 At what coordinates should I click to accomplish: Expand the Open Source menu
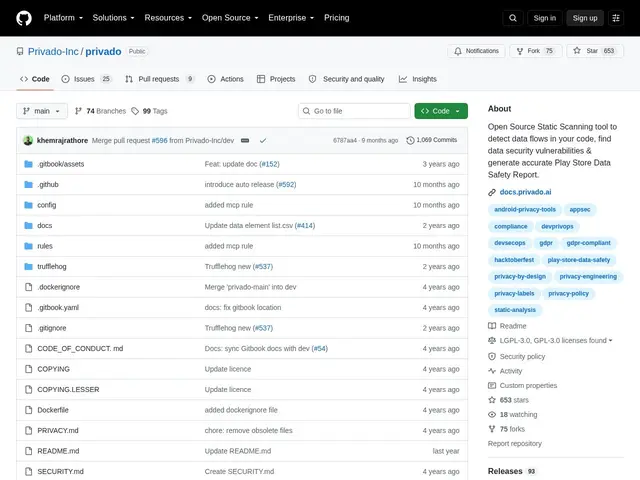click(230, 18)
